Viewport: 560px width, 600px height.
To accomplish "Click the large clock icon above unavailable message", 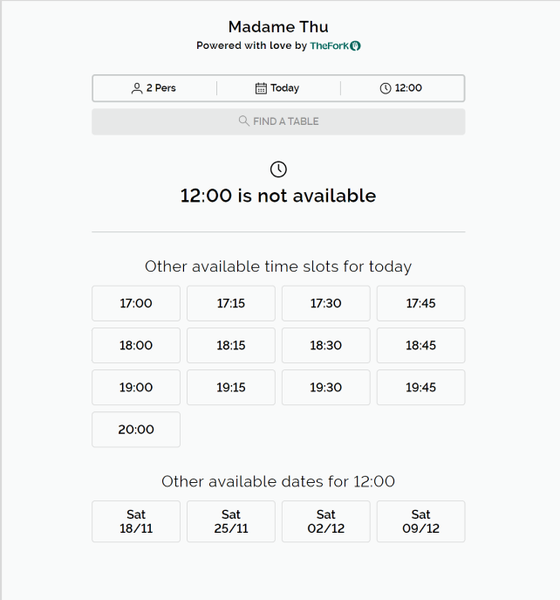I will click(278, 169).
